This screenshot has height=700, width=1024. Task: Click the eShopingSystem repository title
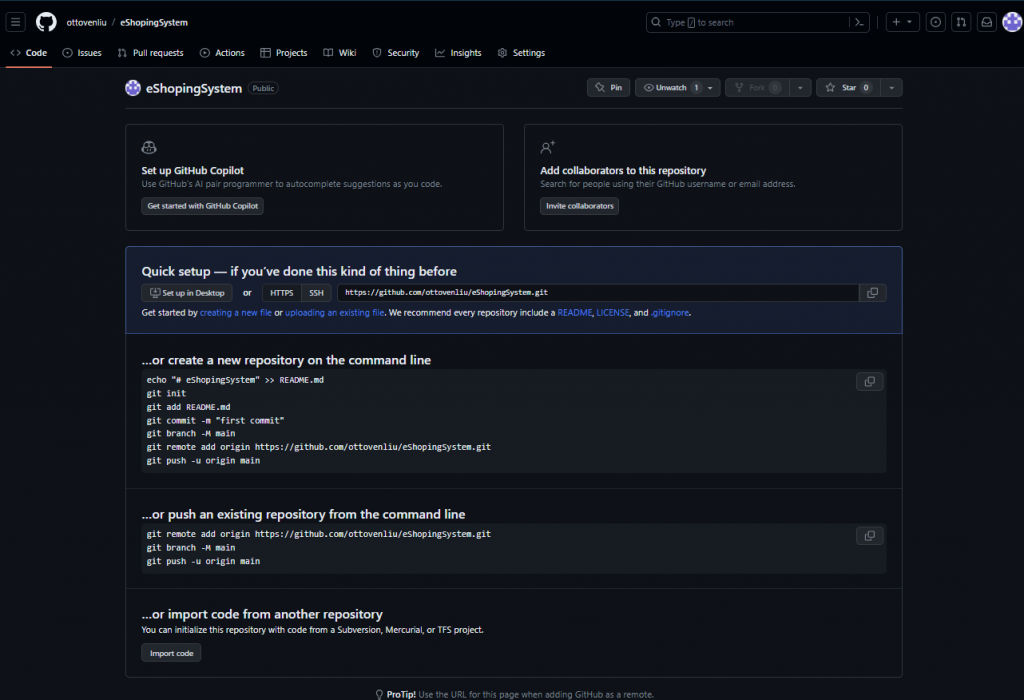tap(194, 88)
